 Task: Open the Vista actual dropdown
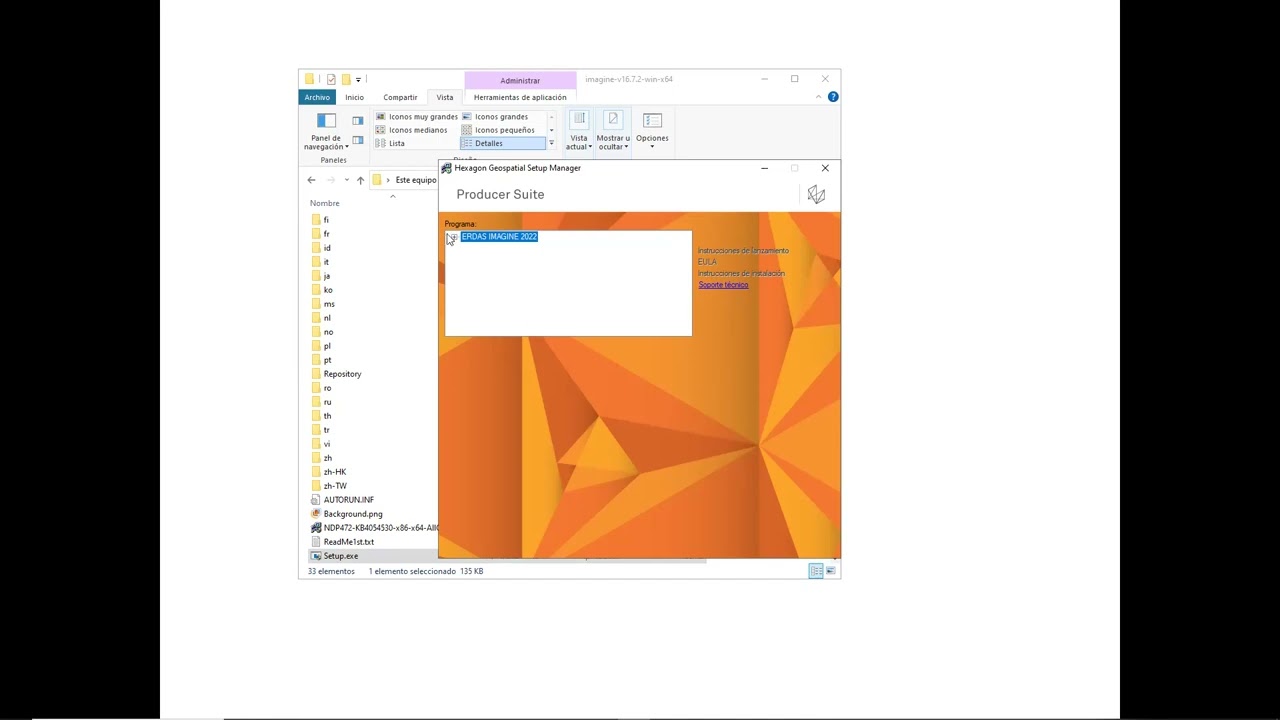pyautogui.click(x=579, y=132)
